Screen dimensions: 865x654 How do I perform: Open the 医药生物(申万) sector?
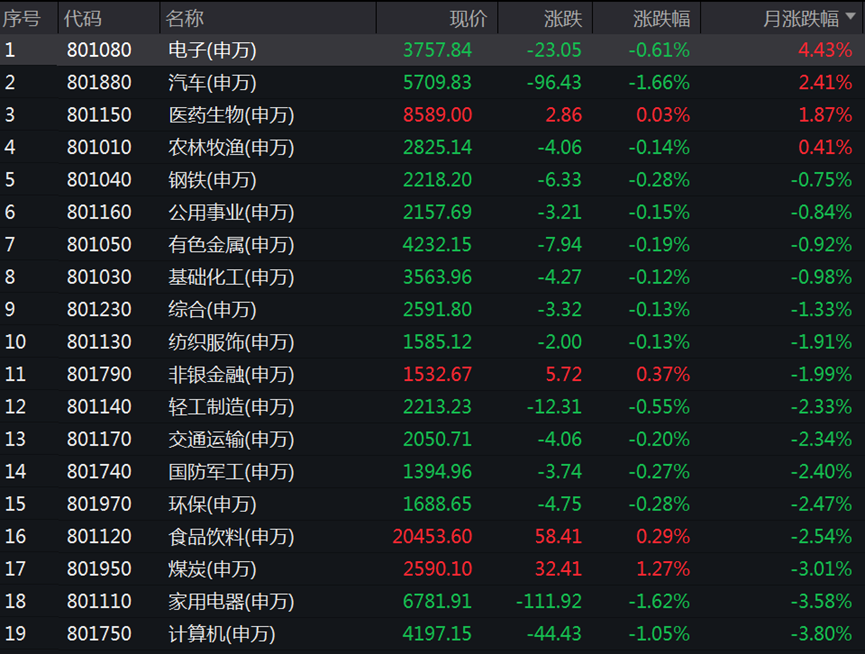pyautogui.click(x=231, y=115)
